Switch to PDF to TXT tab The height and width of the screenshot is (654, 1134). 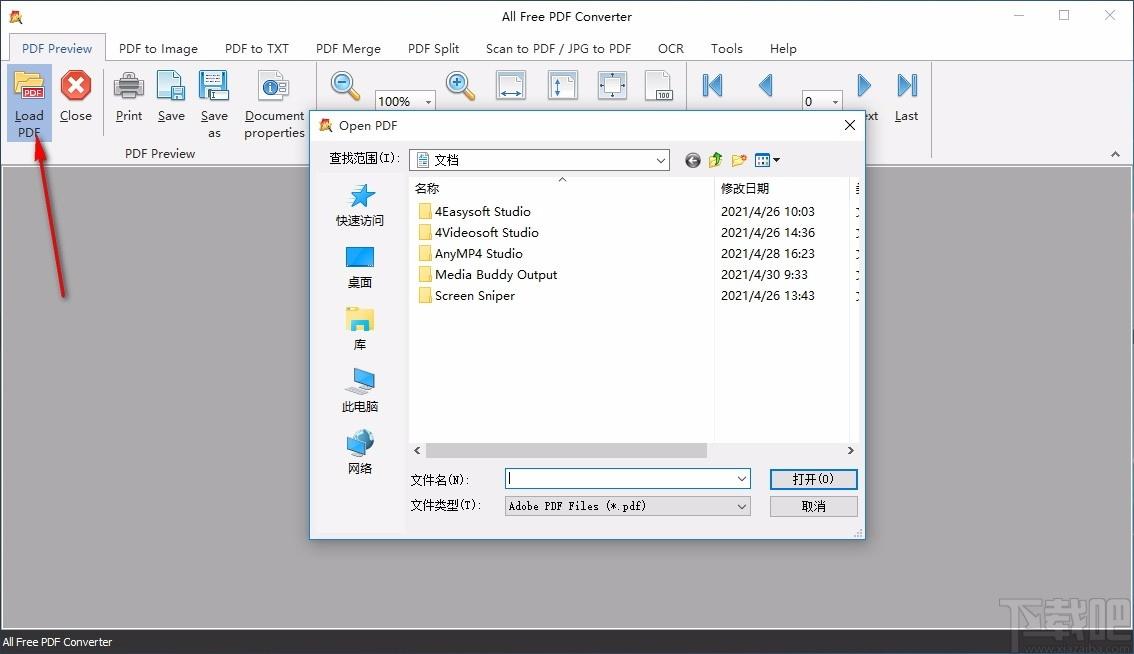tap(257, 48)
